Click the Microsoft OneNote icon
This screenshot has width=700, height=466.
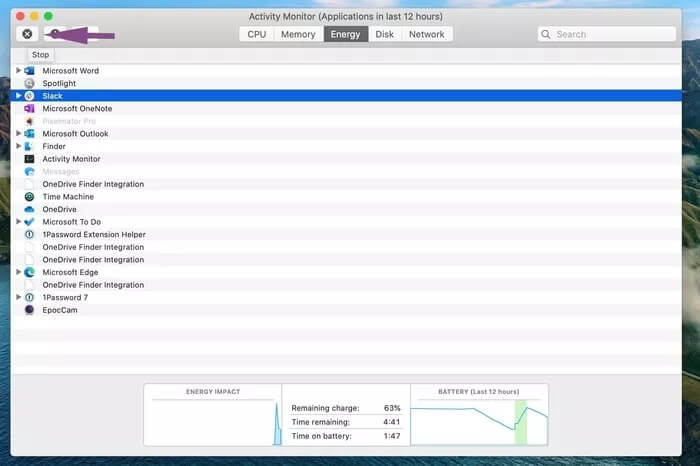pyautogui.click(x=30, y=109)
